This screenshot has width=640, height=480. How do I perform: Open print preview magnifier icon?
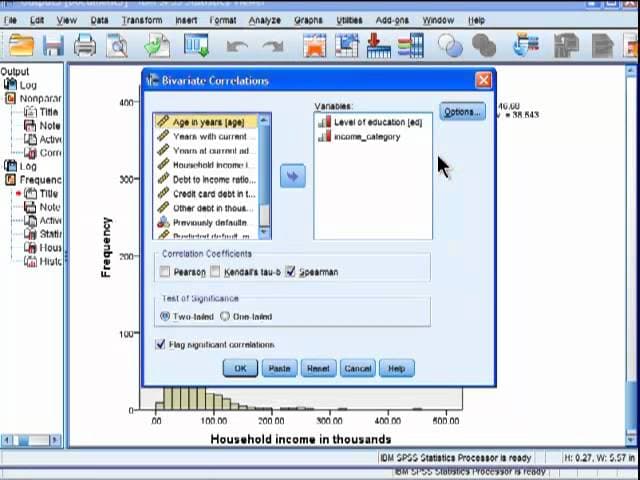coord(117,45)
